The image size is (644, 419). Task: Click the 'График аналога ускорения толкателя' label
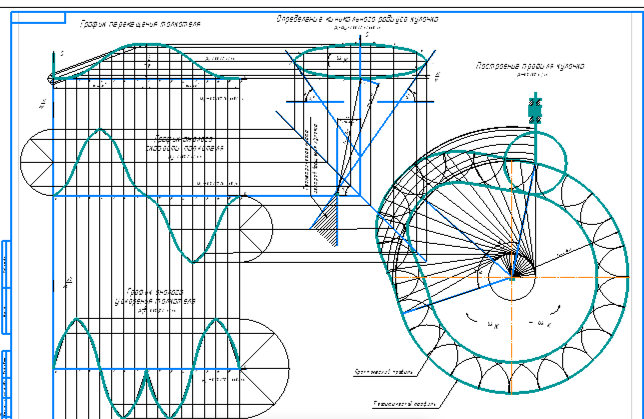coord(155,297)
